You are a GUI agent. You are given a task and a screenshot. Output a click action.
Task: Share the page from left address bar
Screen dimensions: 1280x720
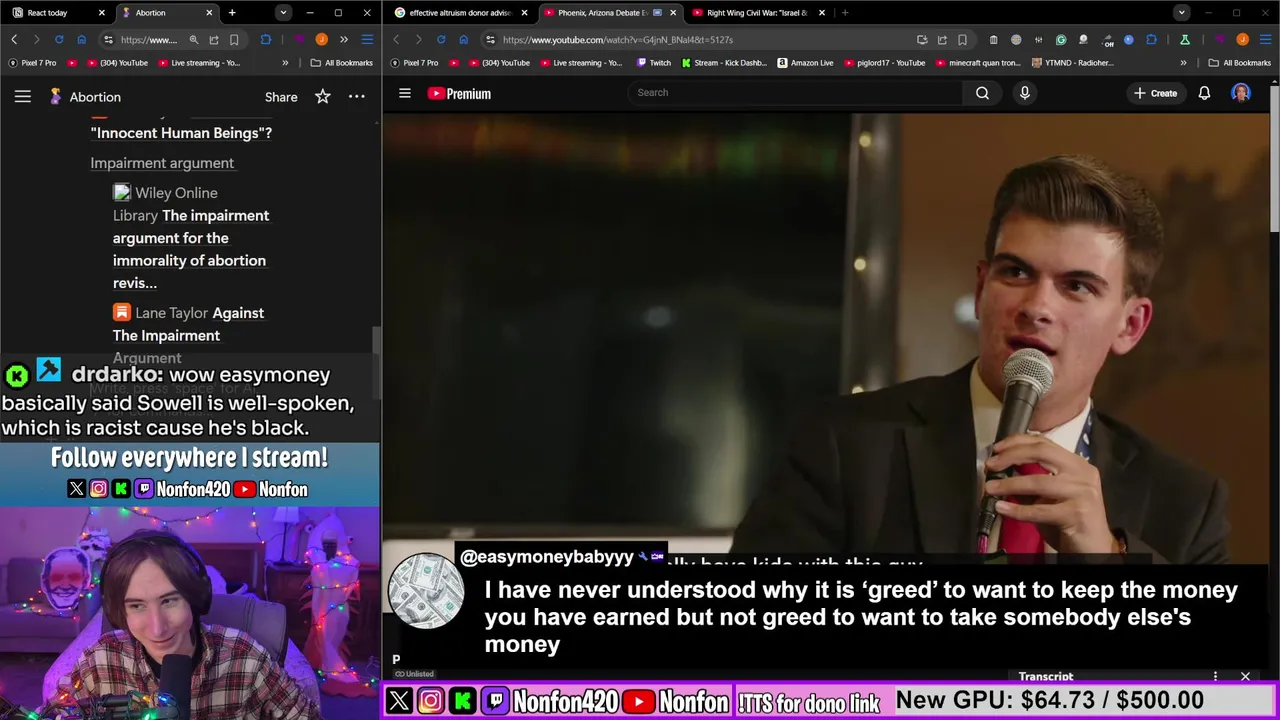point(214,40)
